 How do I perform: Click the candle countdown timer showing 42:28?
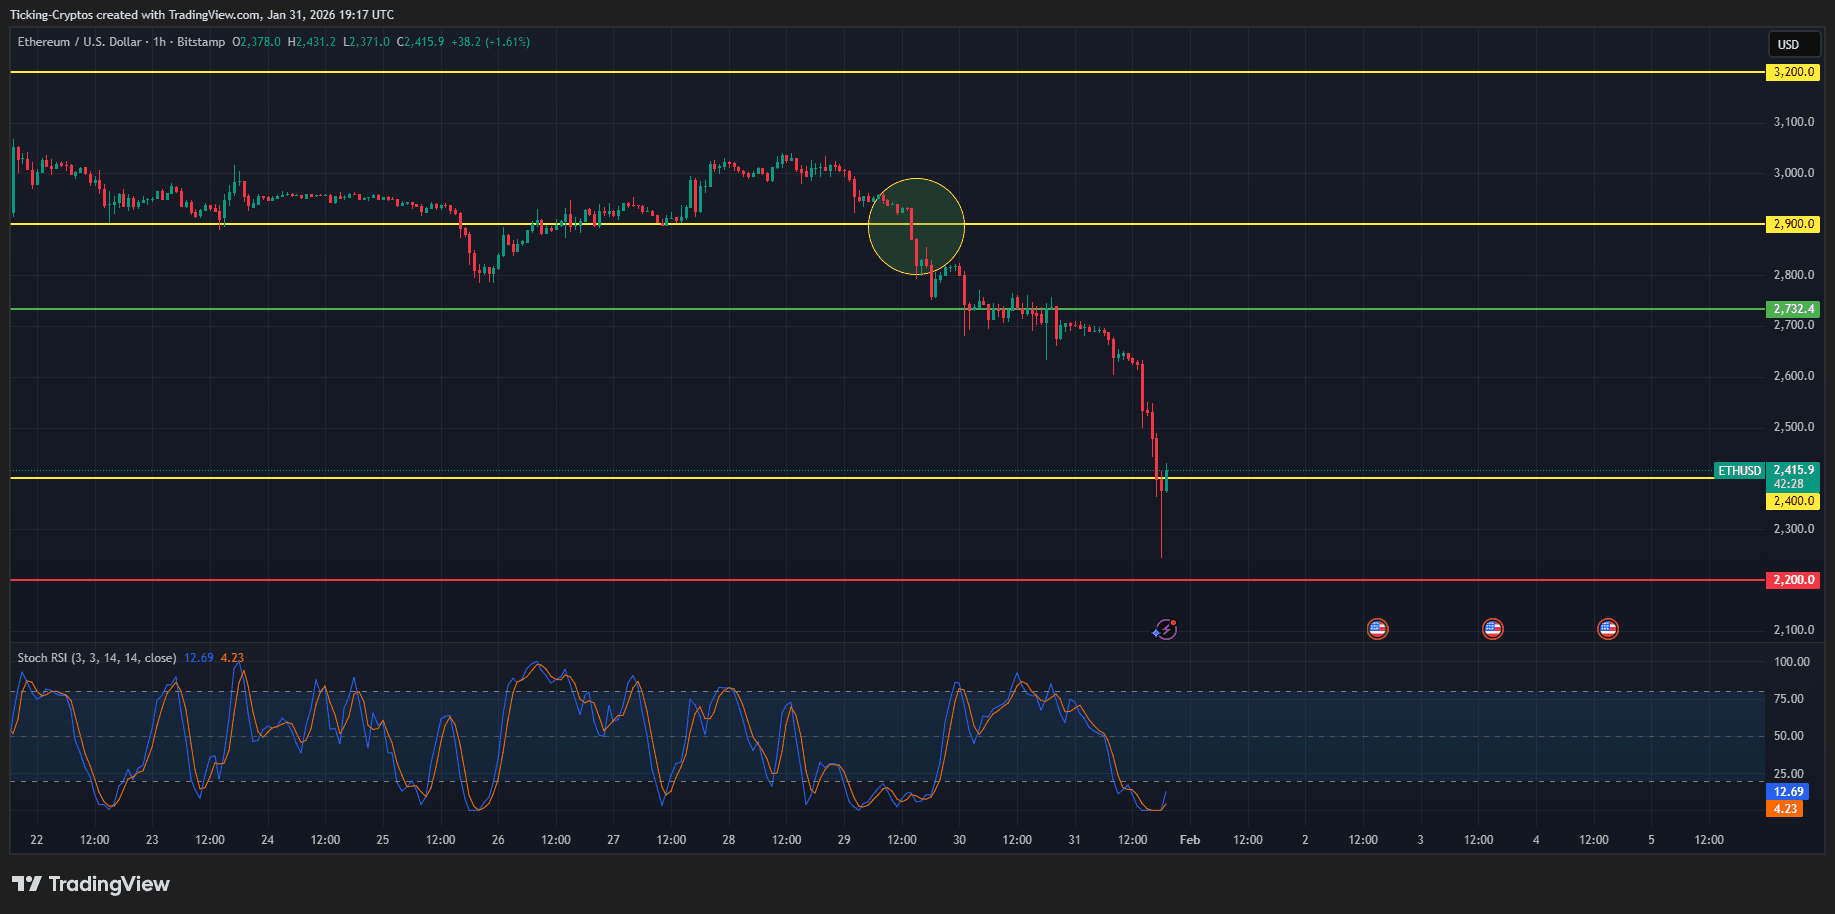click(1786, 483)
